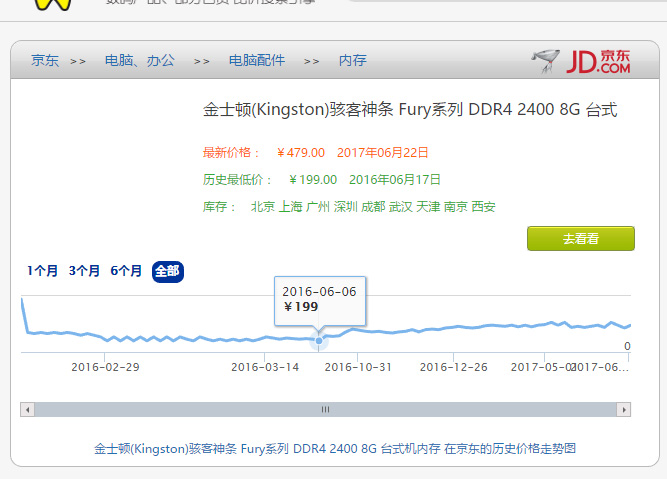
Task: Click the scrollbar left arrow under chart
Action: click(27, 409)
